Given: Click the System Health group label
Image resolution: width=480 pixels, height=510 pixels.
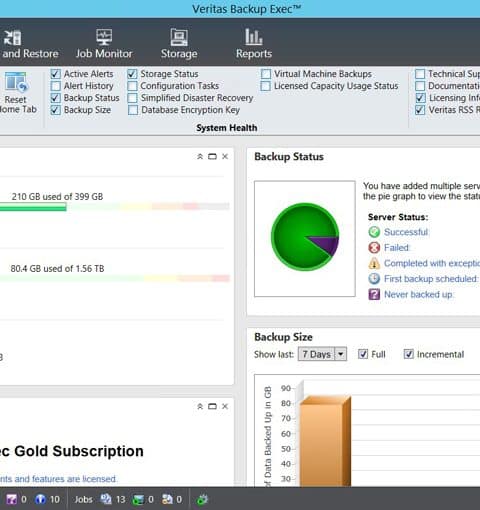Looking at the screenshot, I should pos(227,128).
